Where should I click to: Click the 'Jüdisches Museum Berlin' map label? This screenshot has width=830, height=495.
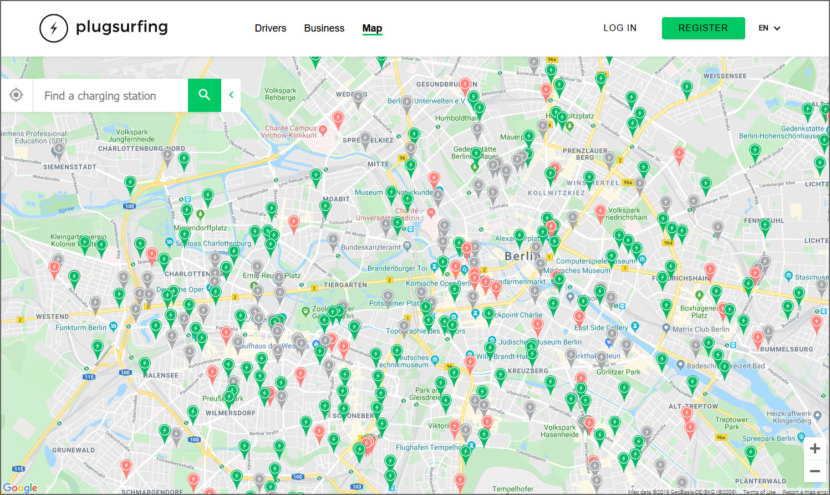[539, 342]
